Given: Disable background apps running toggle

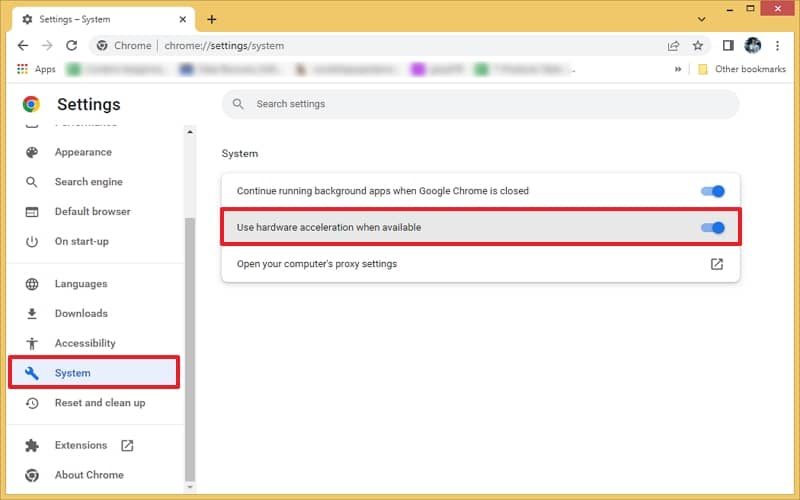Looking at the screenshot, I should tap(712, 191).
